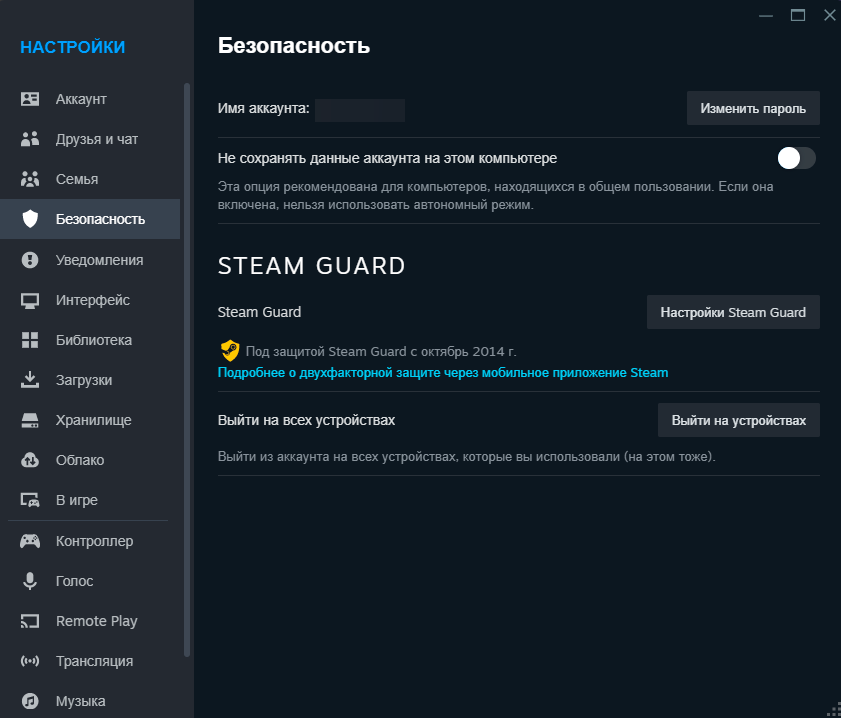Toggle 'Не сохранять данные аккаунта' switch
Viewport: 841px width, 718px height.
796,159
